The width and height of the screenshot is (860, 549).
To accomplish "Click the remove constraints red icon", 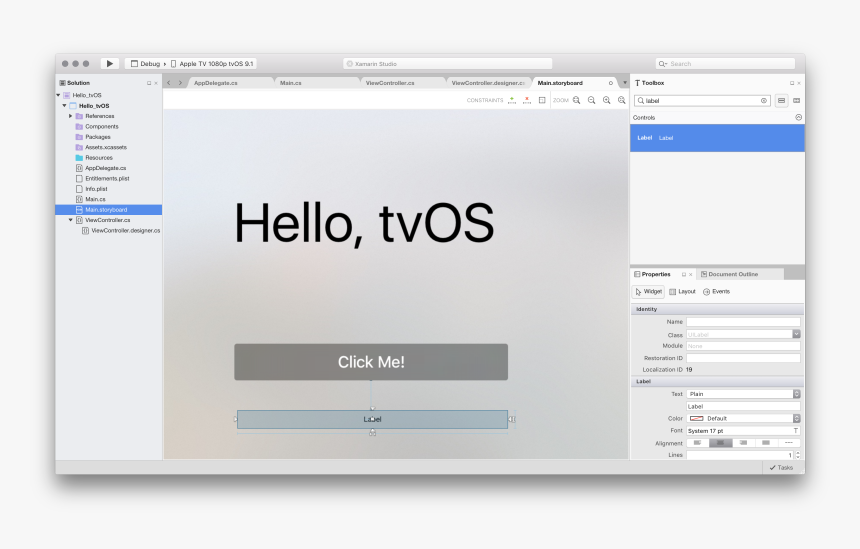I will point(527,100).
